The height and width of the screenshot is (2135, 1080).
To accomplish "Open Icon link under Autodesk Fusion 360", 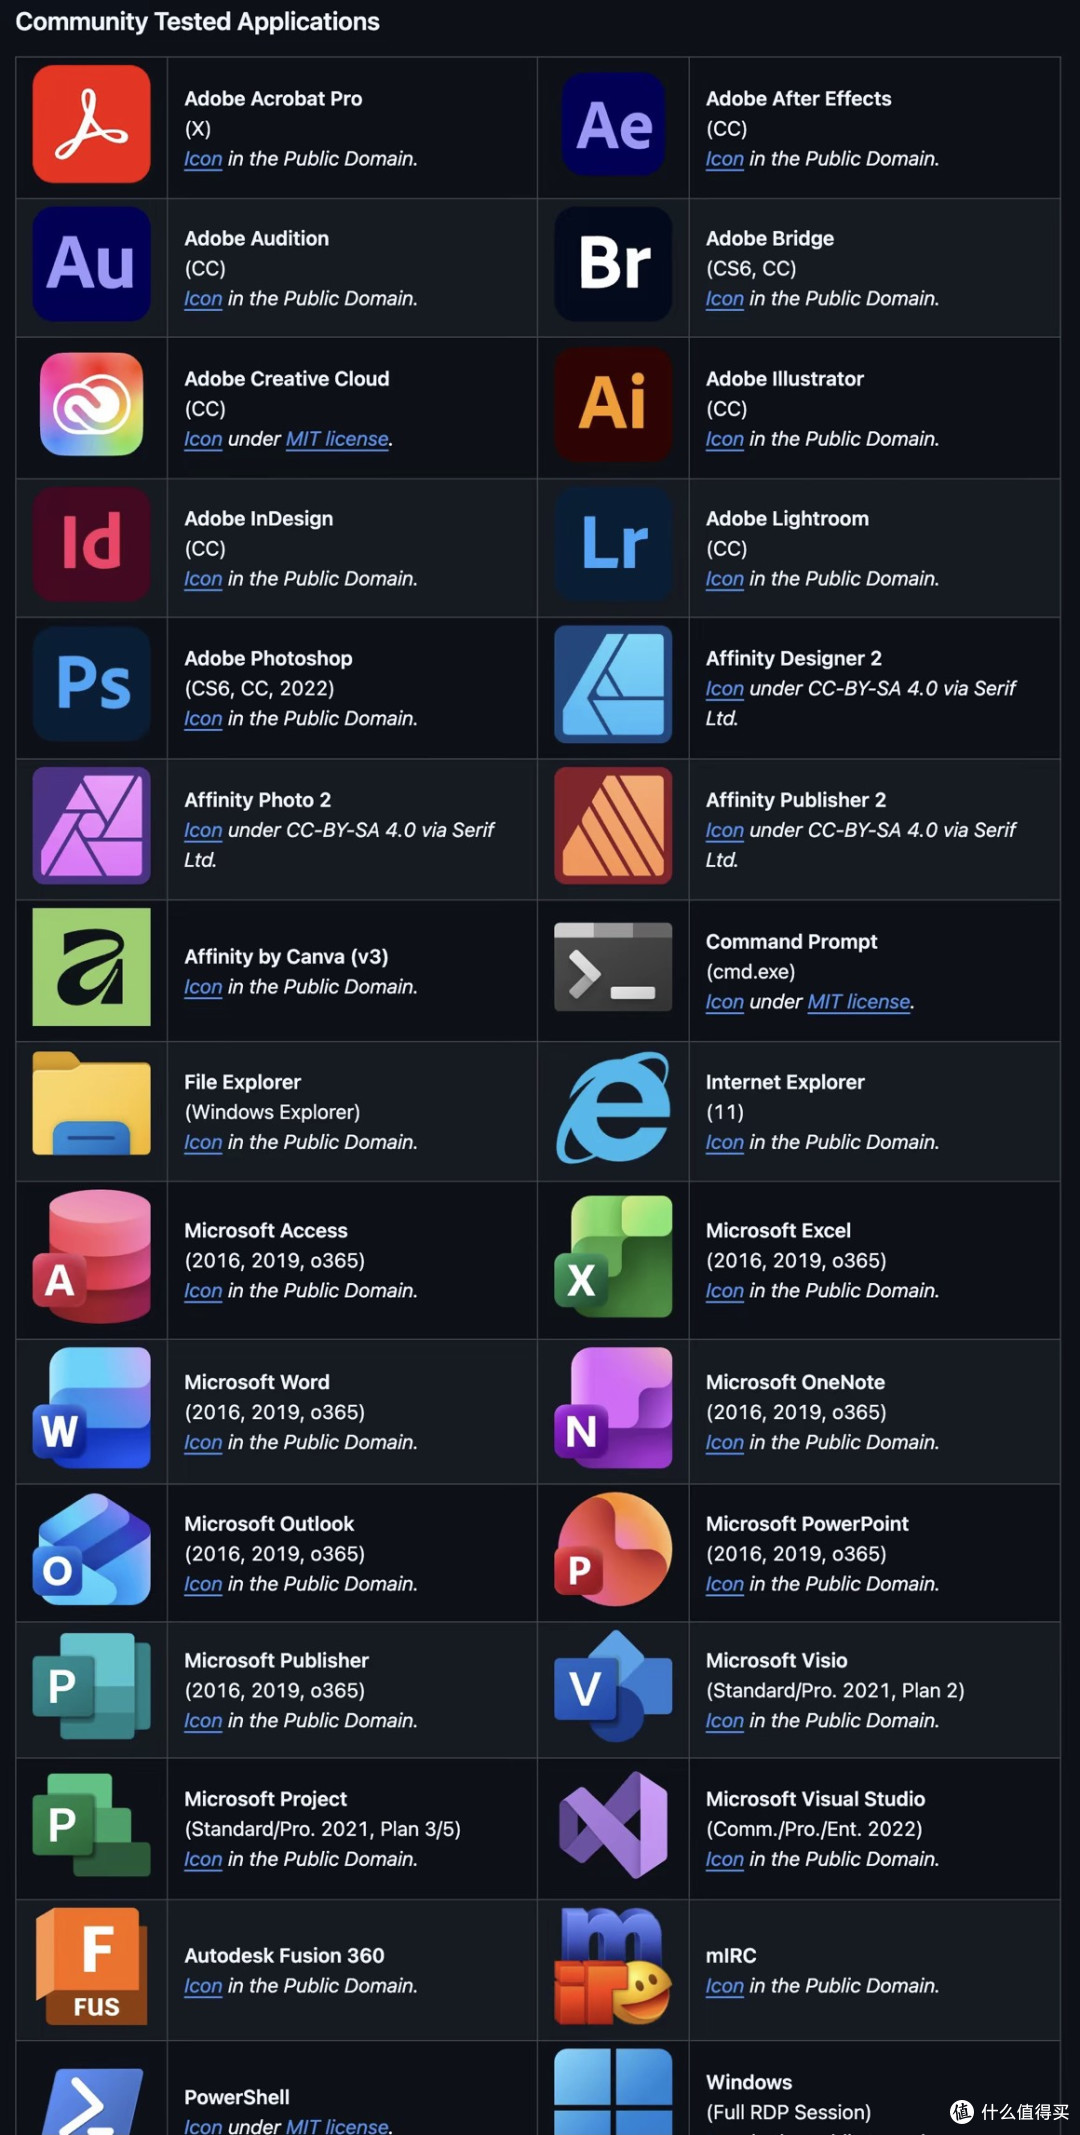I will 203,1986.
